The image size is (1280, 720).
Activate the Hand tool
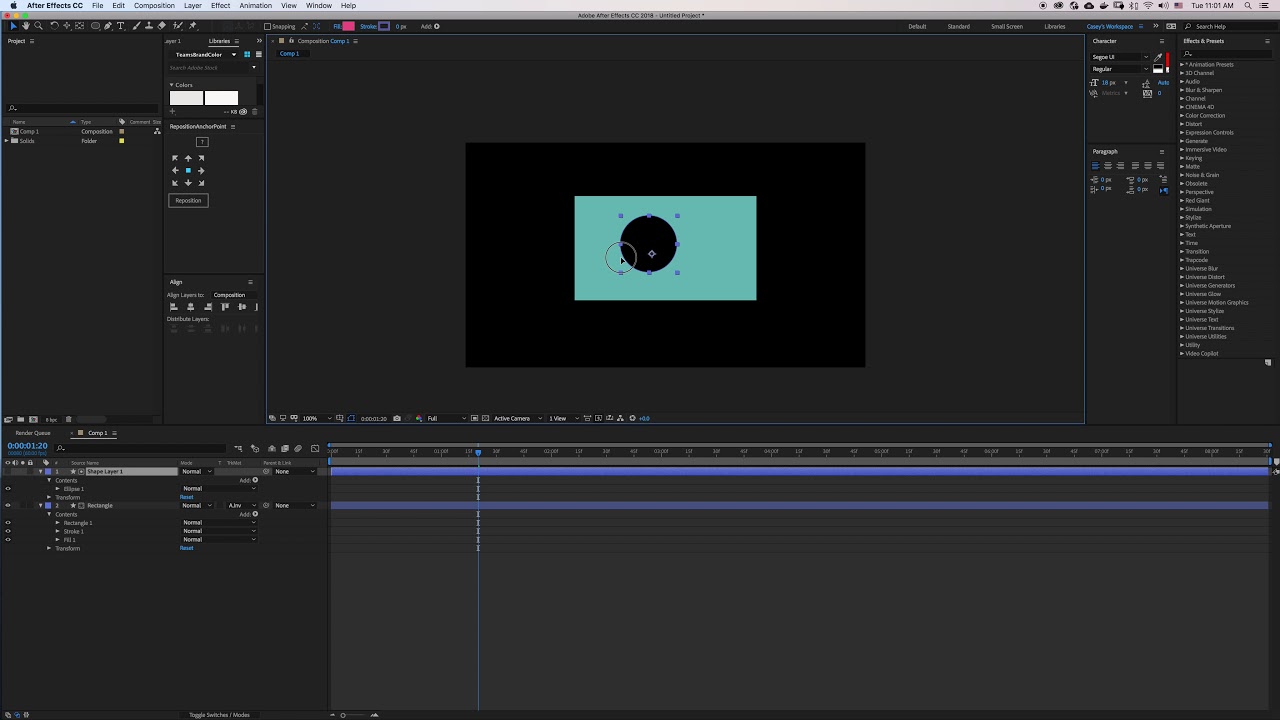[x=26, y=26]
